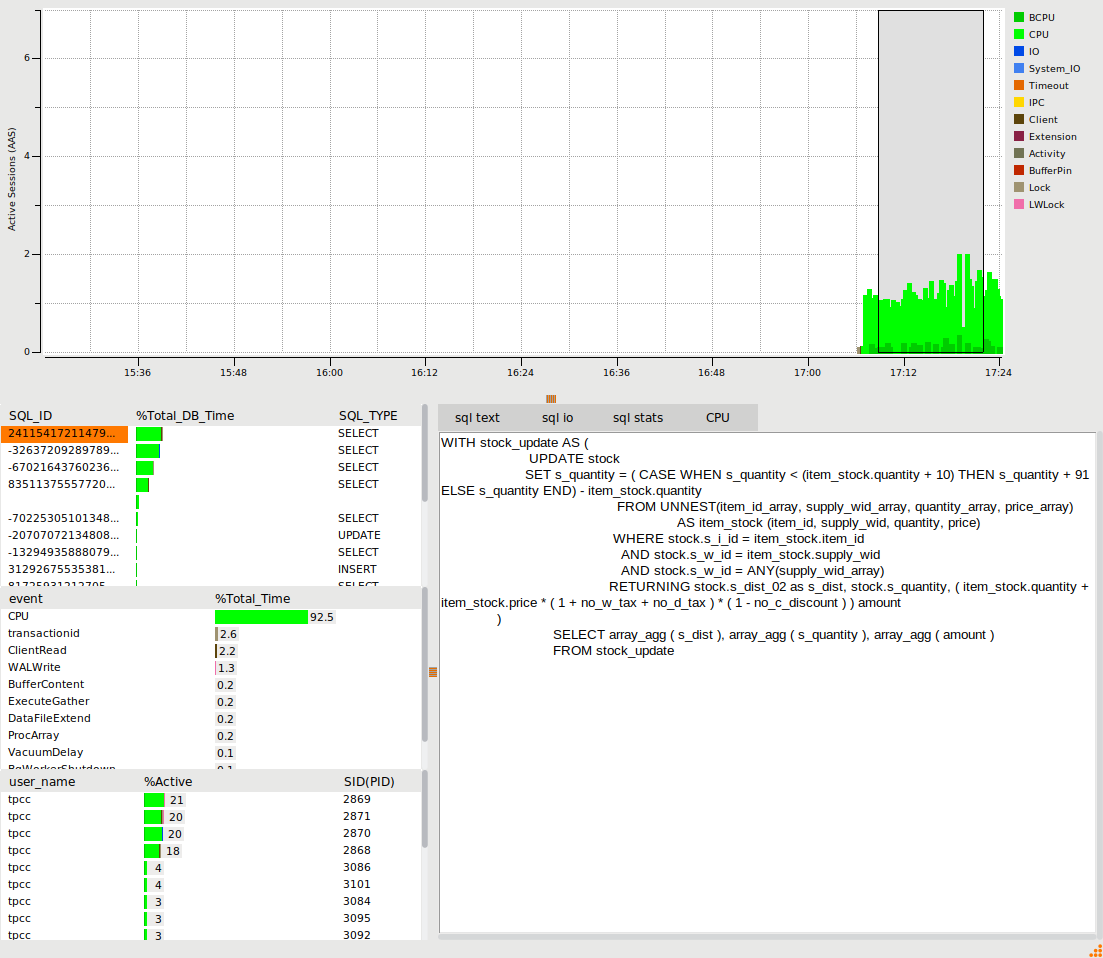Click the BCPU legend color square
The image size is (1103, 958).
pyautogui.click(x=1018, y=18)
